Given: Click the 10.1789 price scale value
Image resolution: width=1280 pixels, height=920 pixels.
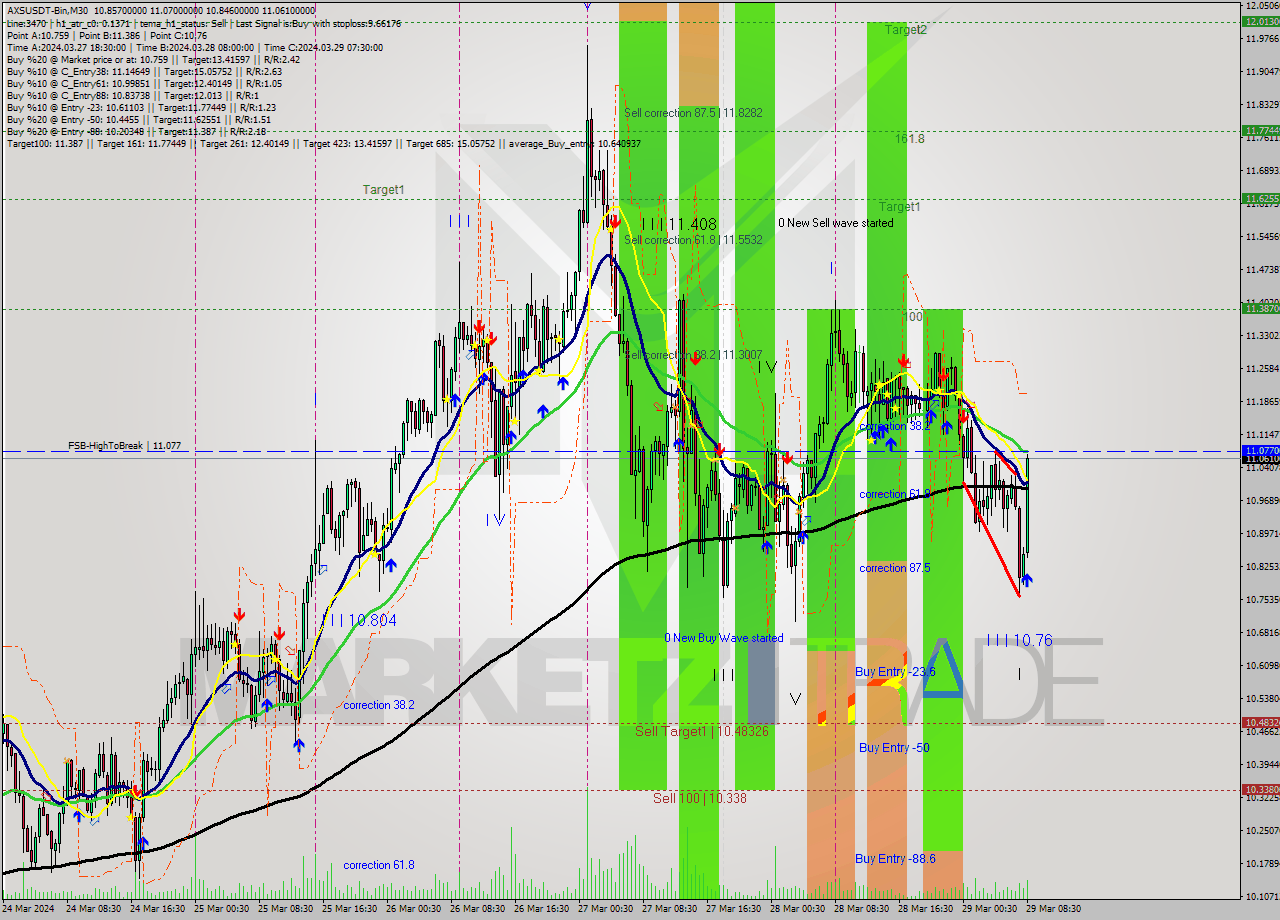Looking at the screenshot, I should pos(1263,863).
